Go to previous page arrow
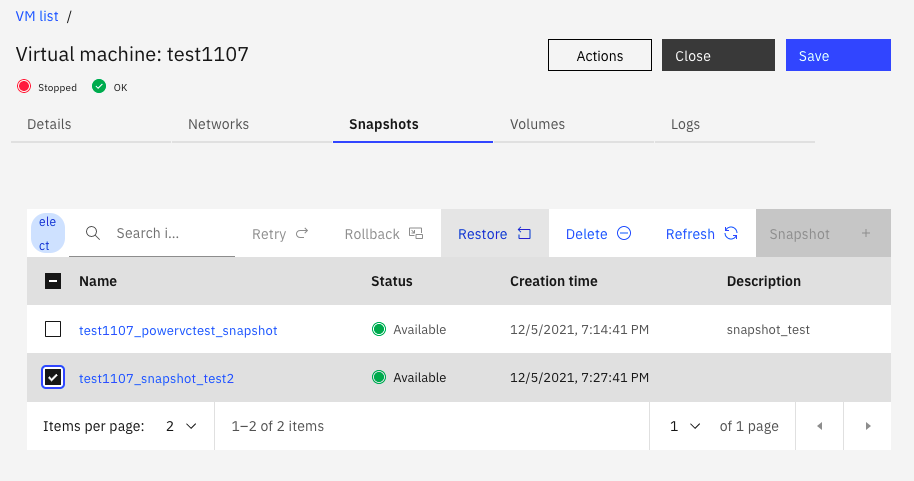 click(820, 426)
